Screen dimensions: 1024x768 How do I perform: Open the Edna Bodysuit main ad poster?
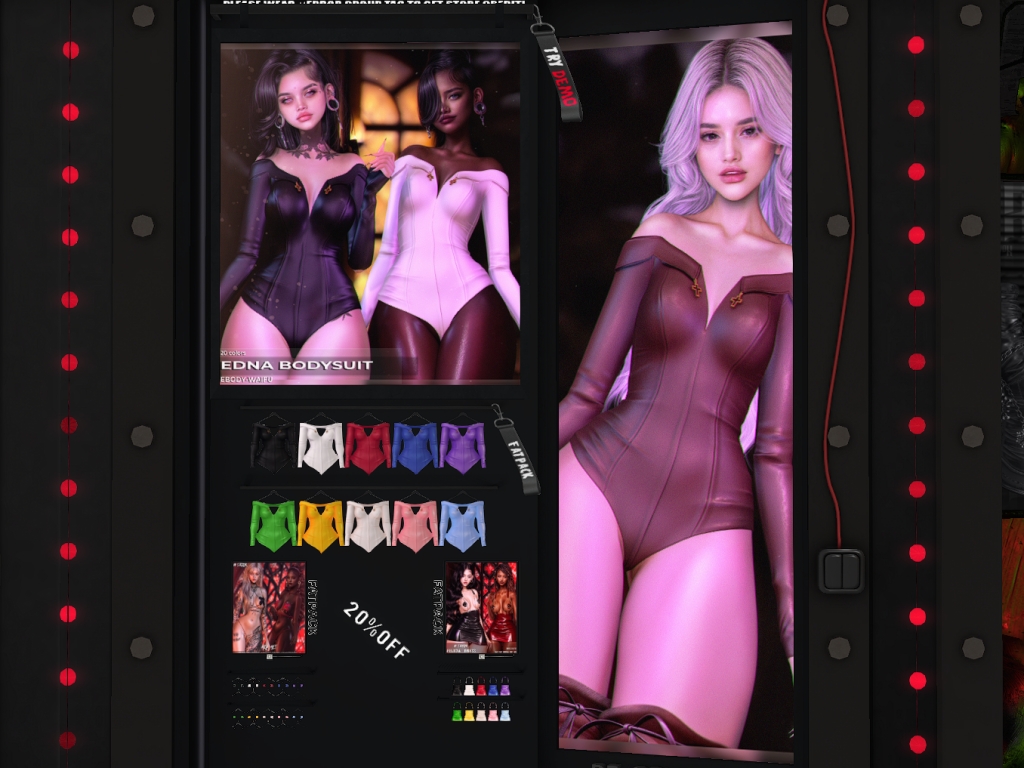tap(369, 213)
